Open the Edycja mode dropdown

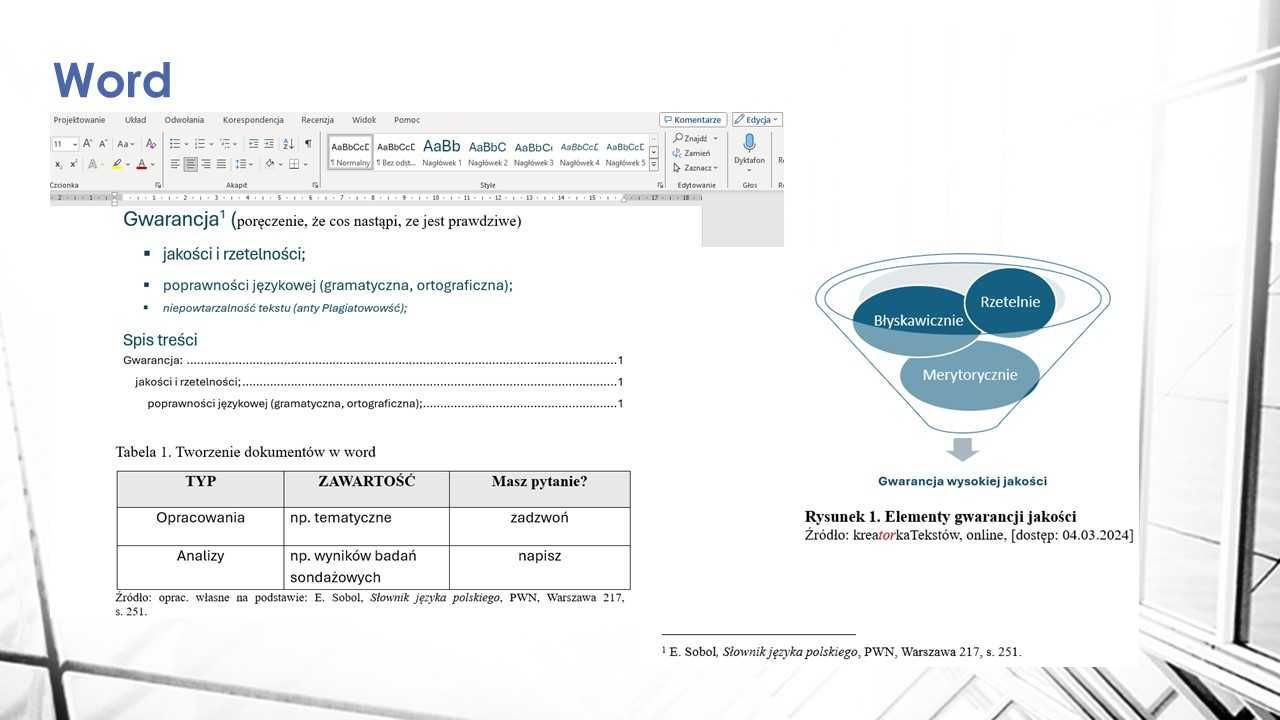click(x=757, y=120)
